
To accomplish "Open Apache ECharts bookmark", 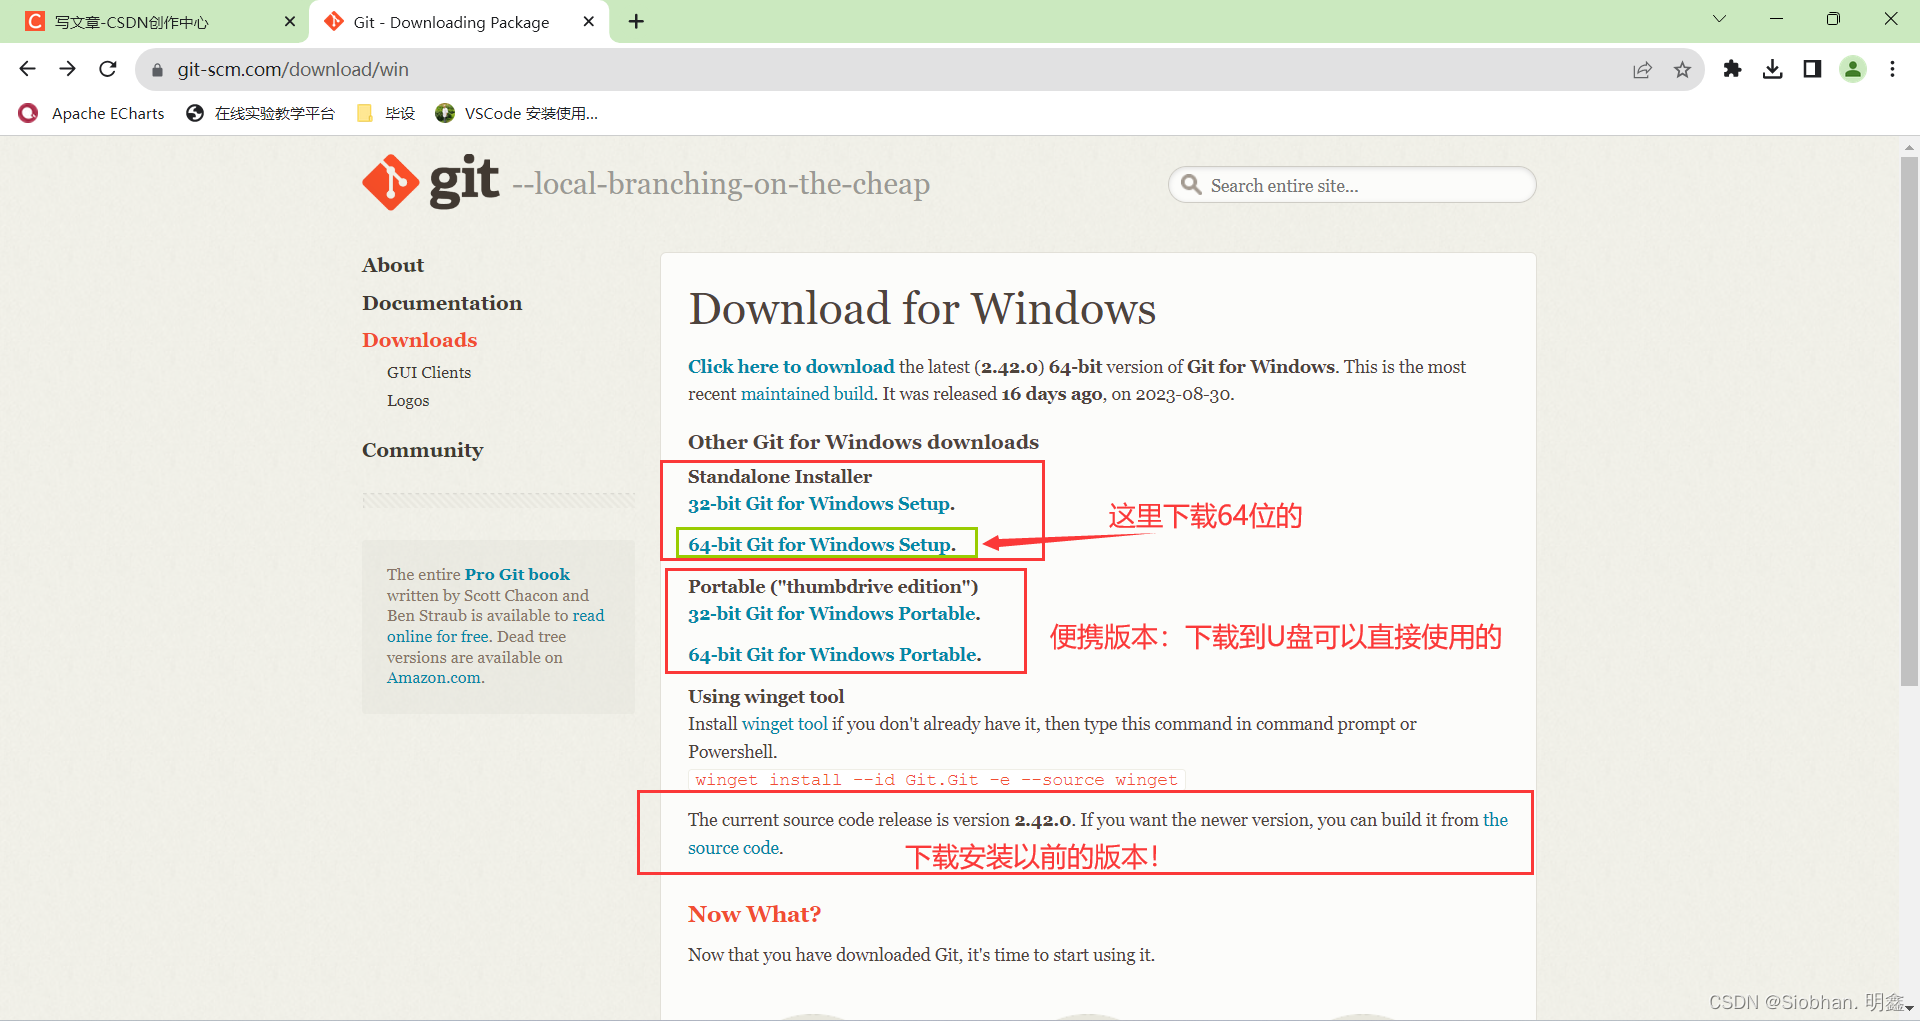I will [x=91, y=113].
